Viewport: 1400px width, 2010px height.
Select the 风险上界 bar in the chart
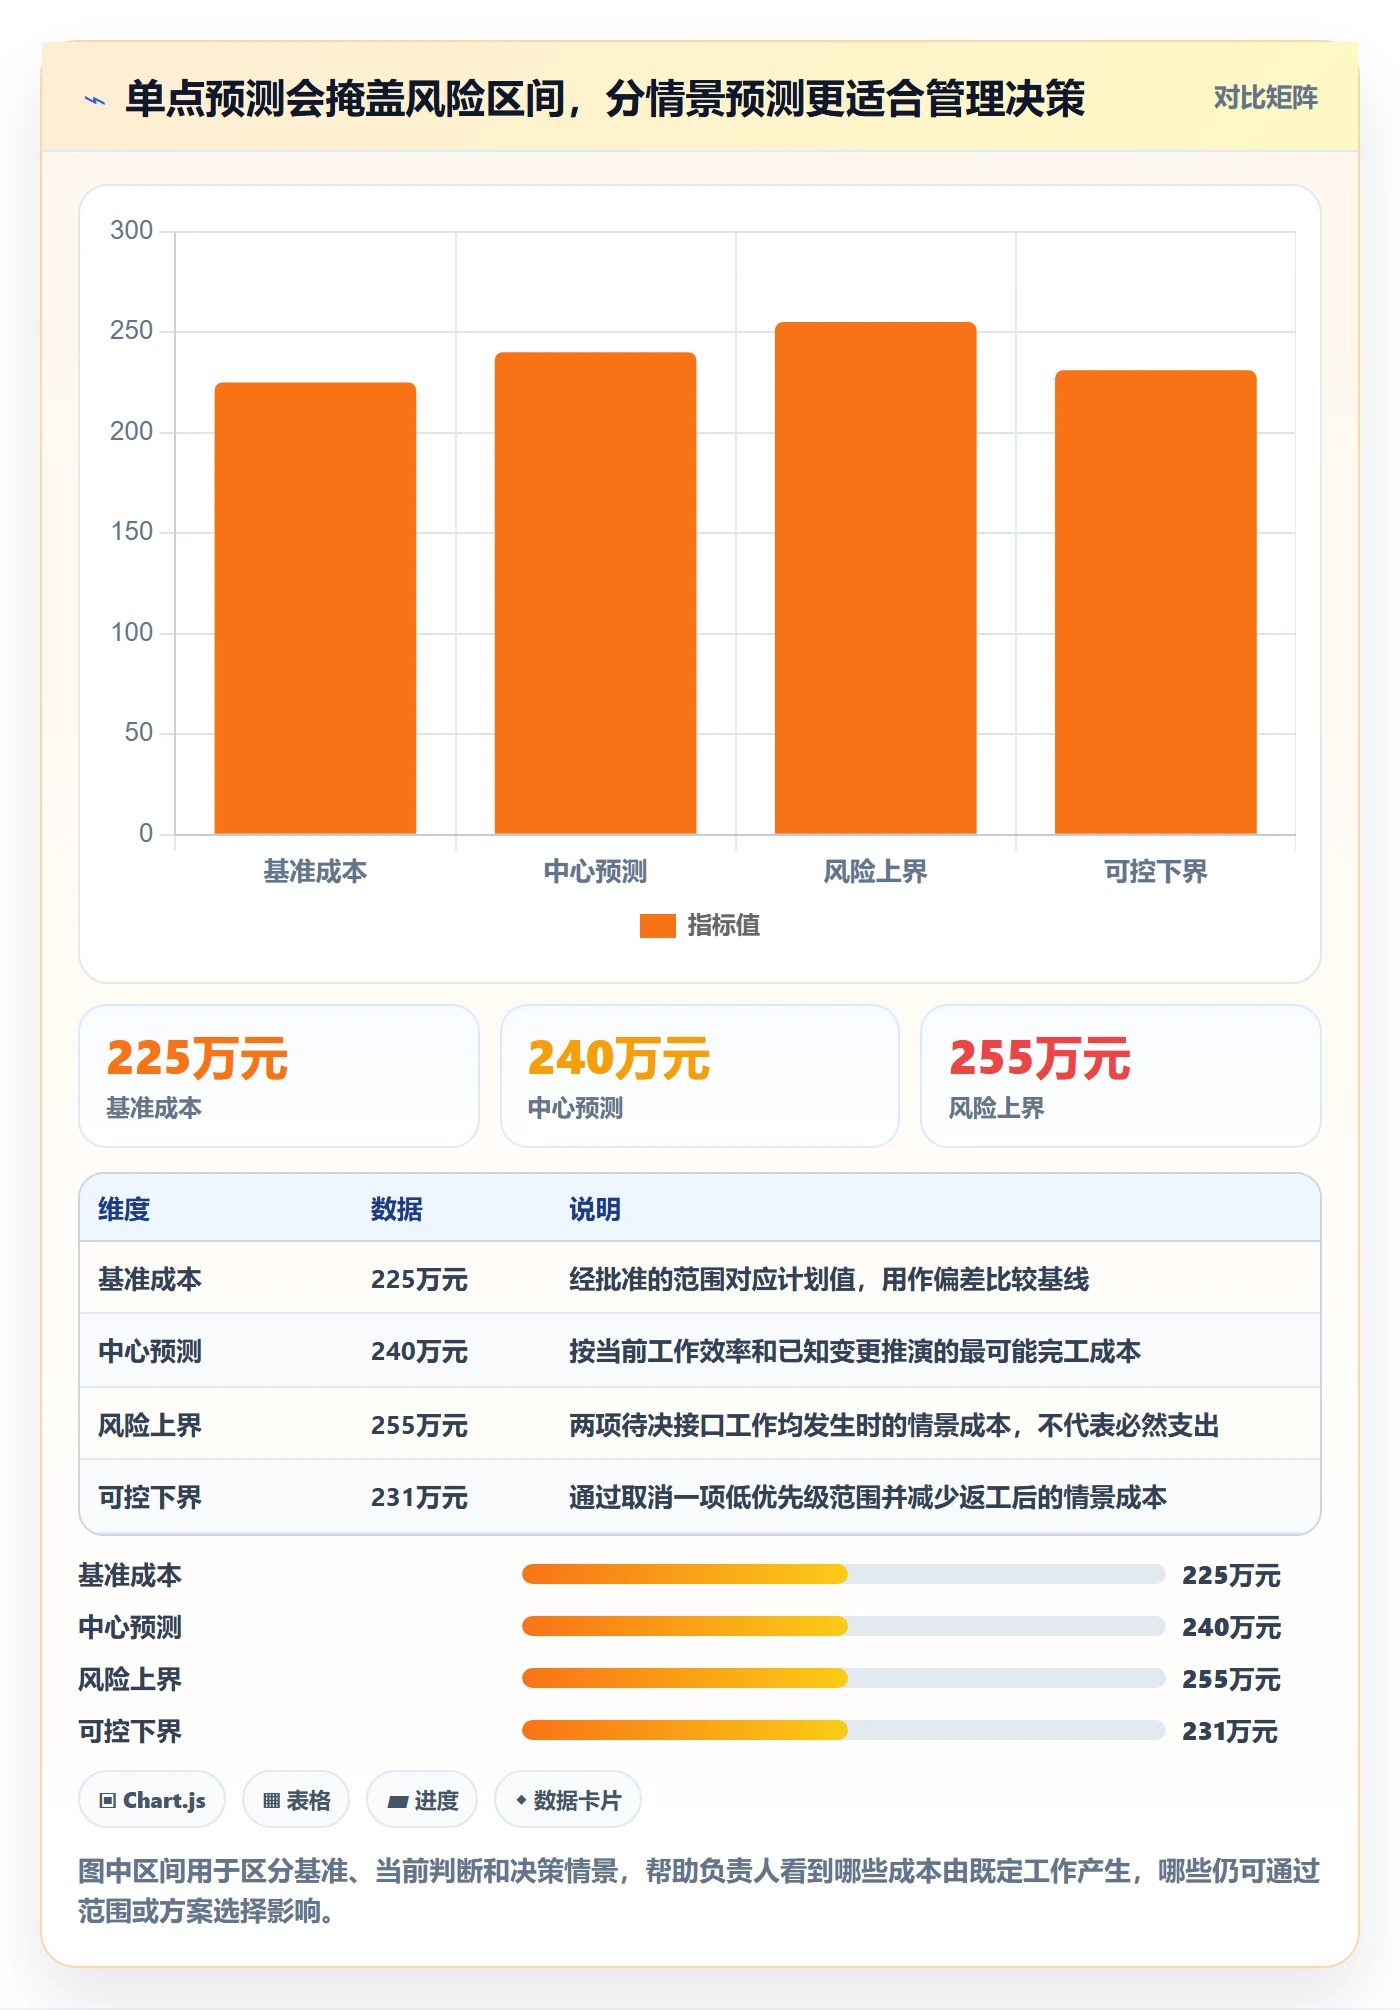click(x=875, y=578)
